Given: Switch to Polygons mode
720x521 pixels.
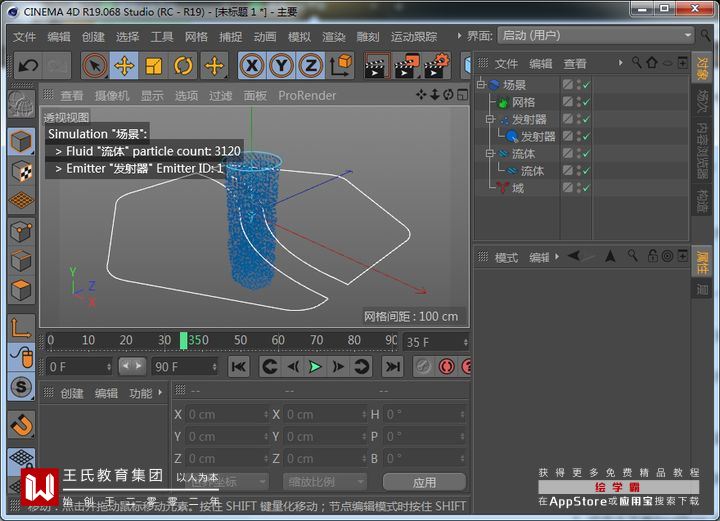Looking at the screenshot, I should pyautogui.click(x=21, y=290).
